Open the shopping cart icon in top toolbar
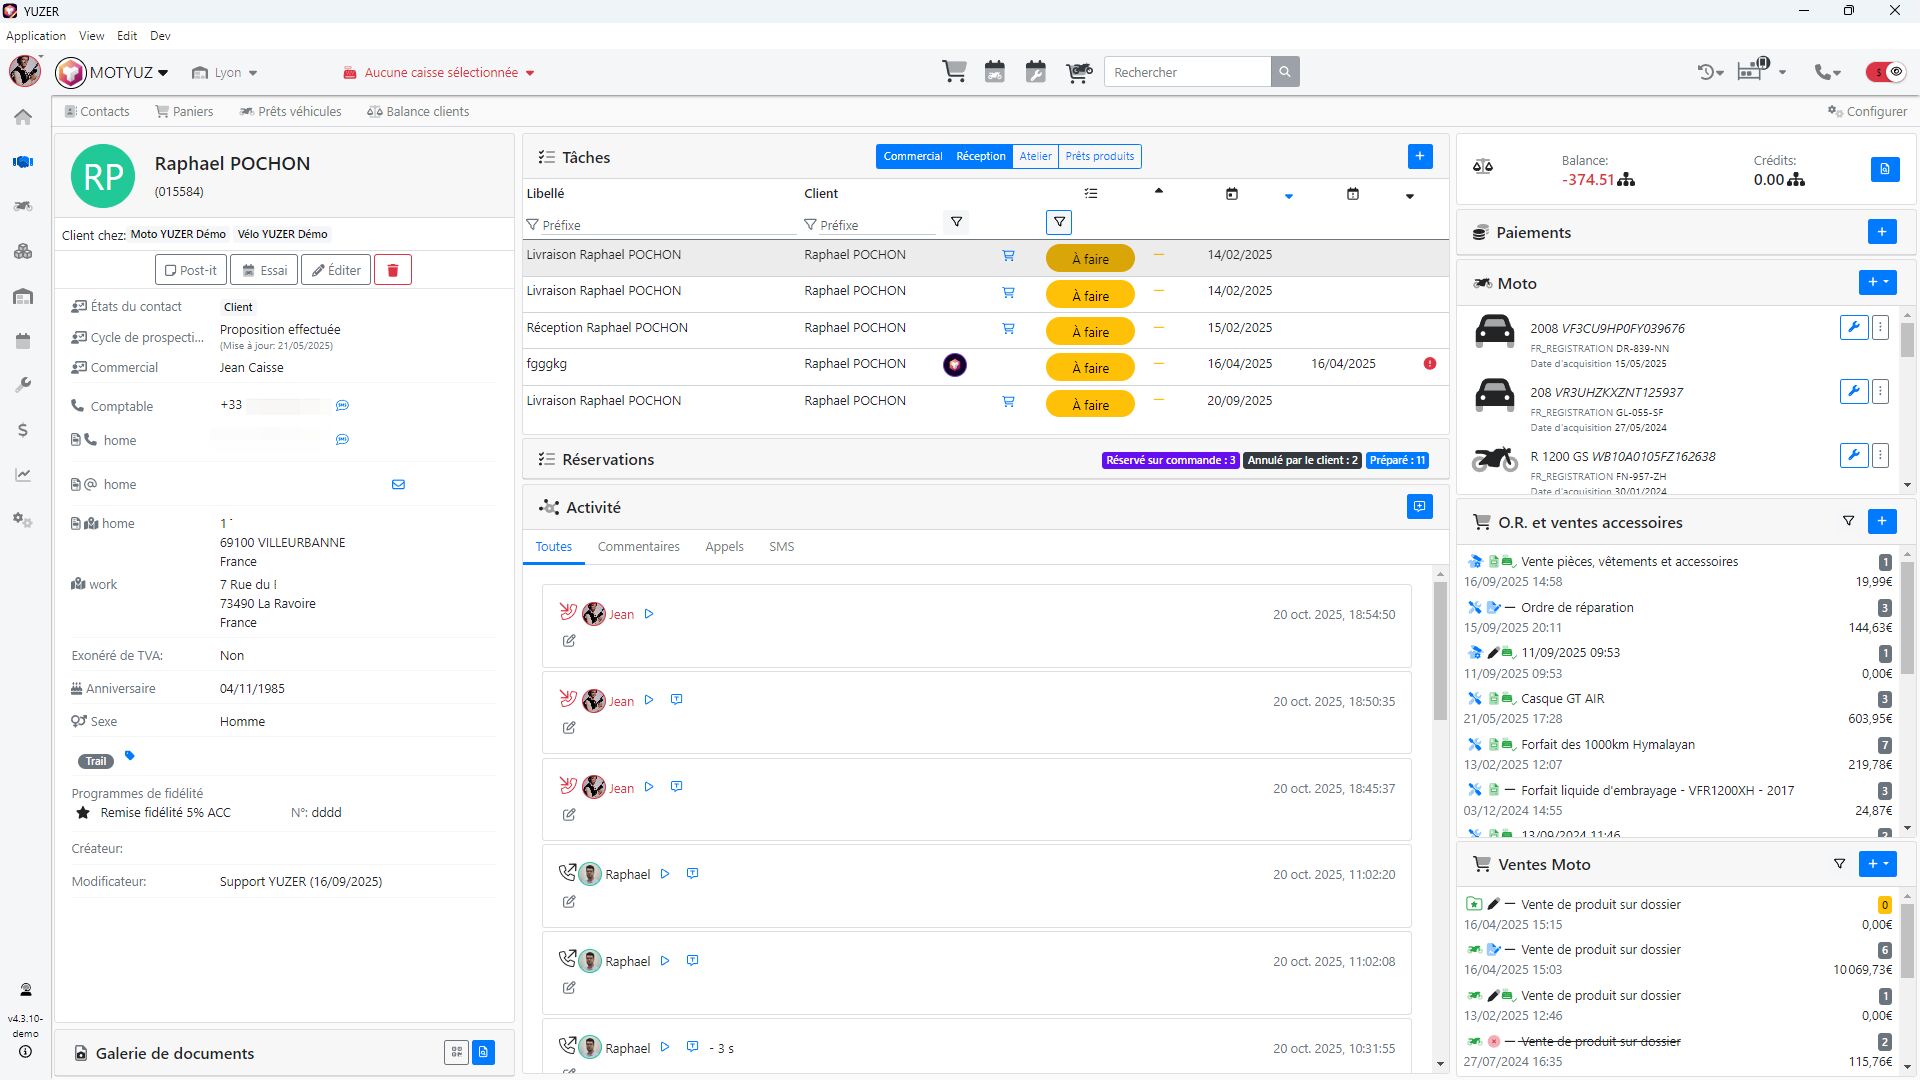 pyautogui.click(x=954, y=72)
